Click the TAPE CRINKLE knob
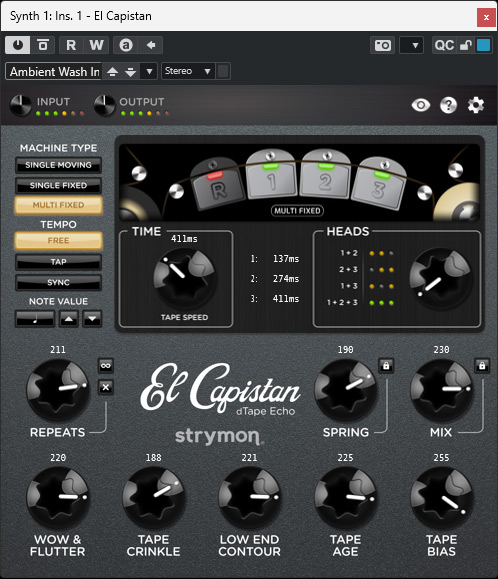498x579 pixels. tap(154, 498)
